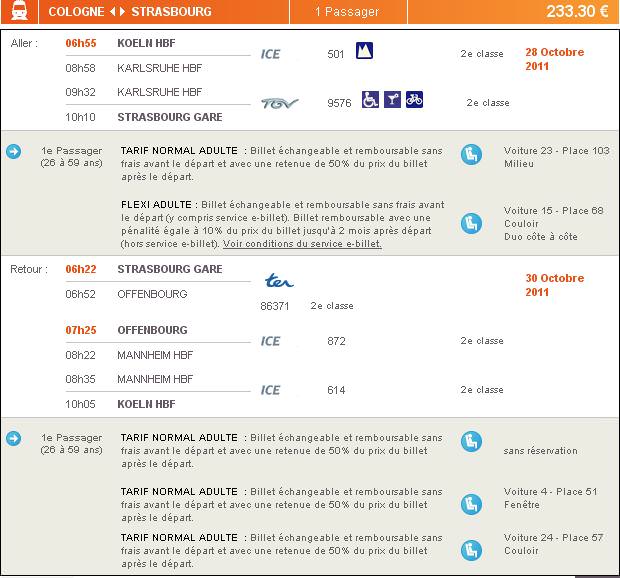Click the ICE logo for train 614
Viewport: 620px width, 578px height.
tap(270, 390)
